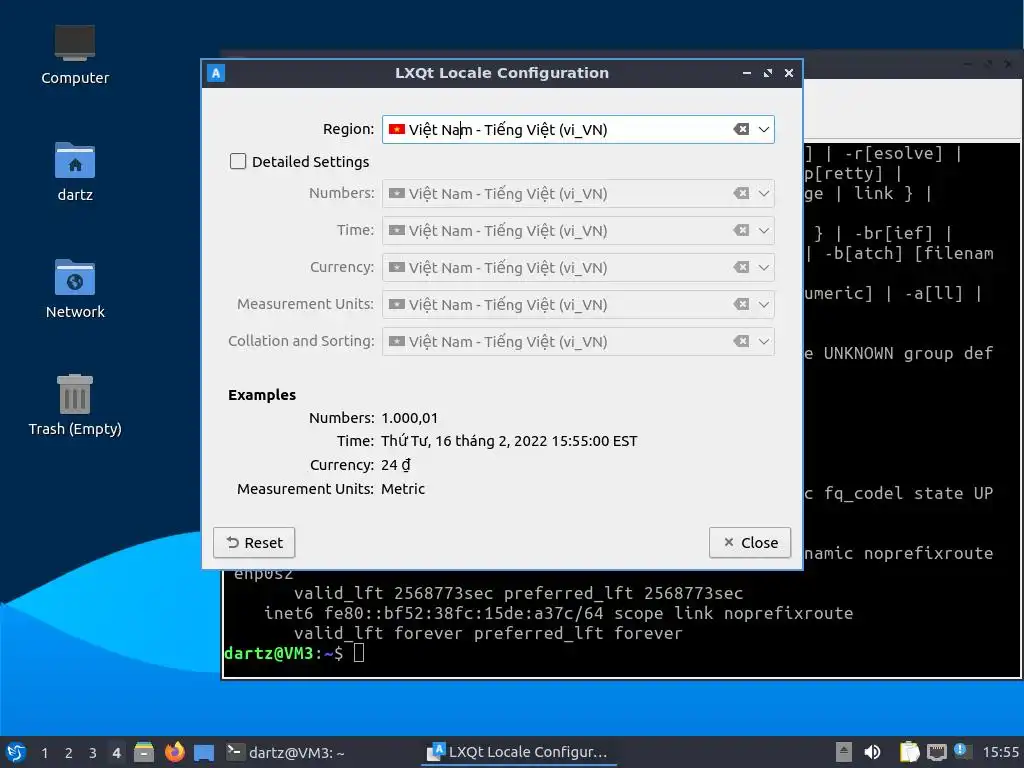
Task: Expand the Region dropdown arrow
Action: 763,129
